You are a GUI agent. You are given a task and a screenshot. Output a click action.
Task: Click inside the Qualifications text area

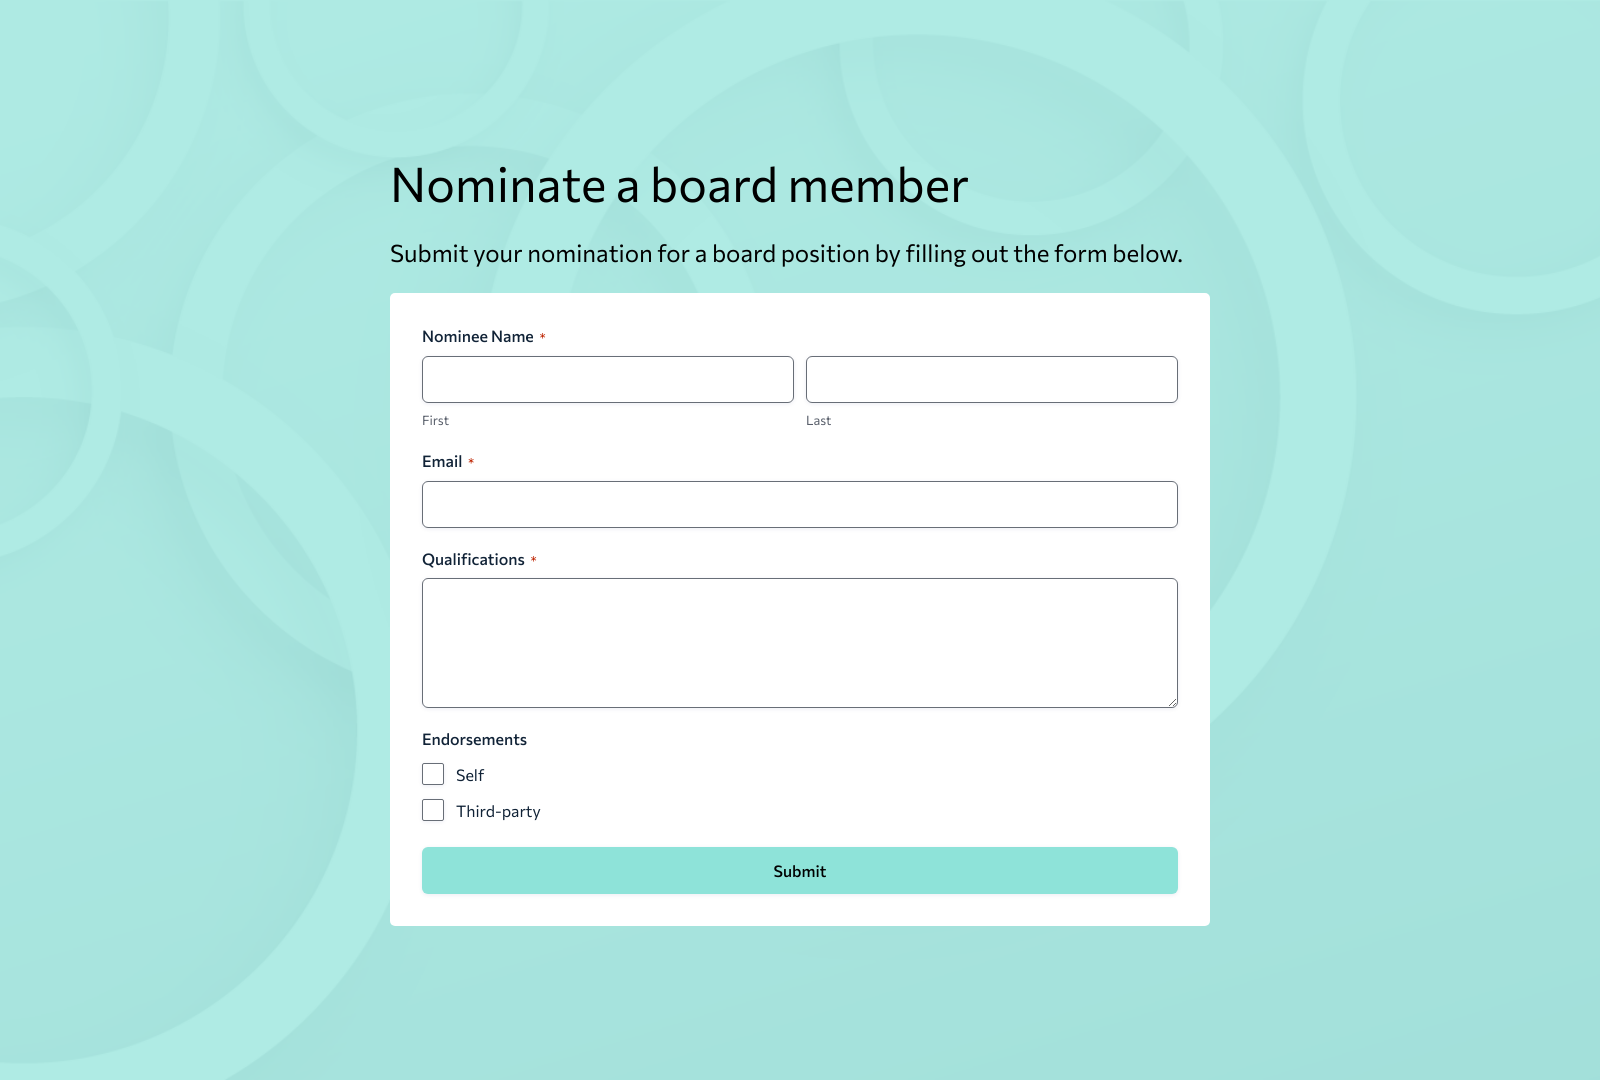(799, 642)
